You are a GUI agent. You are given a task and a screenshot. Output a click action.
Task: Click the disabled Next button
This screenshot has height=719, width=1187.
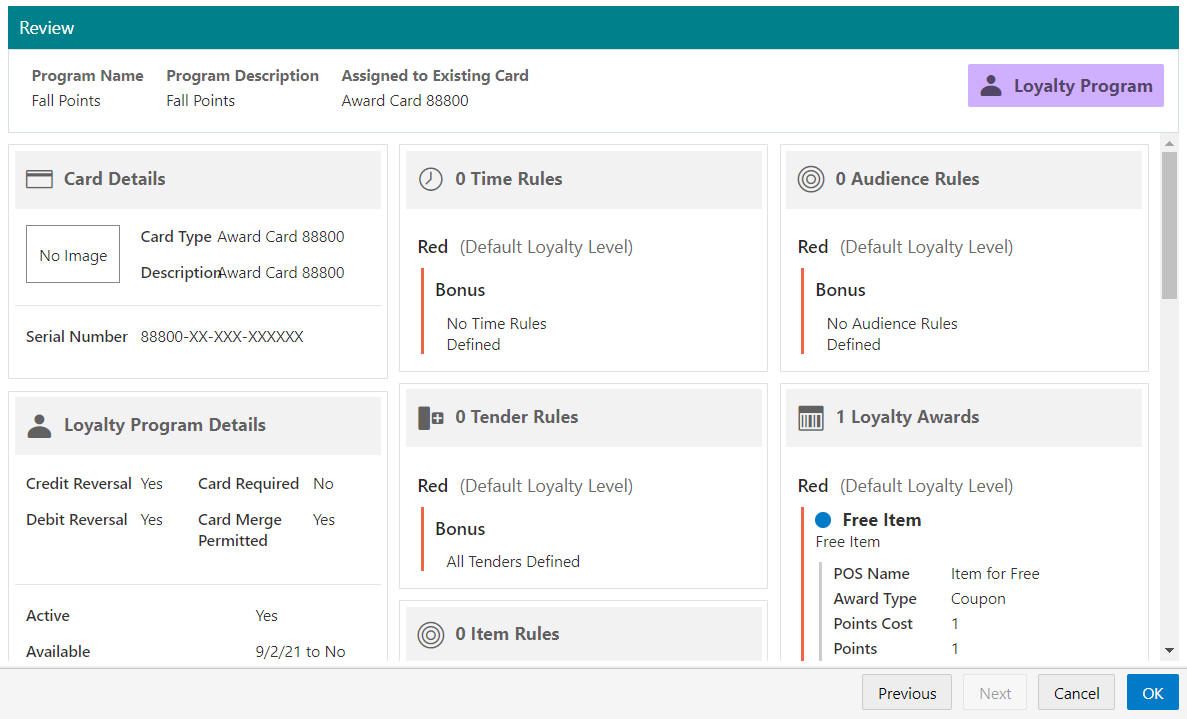(x=995, y=693)
